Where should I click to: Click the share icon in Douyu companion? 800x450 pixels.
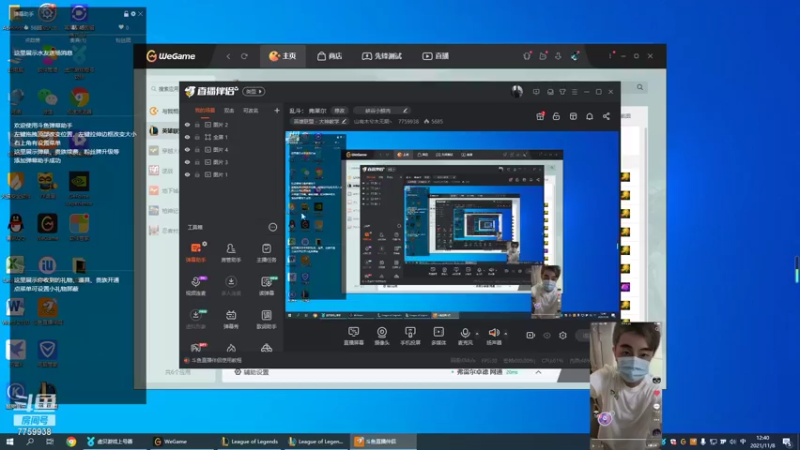click(x=606, y=116)
